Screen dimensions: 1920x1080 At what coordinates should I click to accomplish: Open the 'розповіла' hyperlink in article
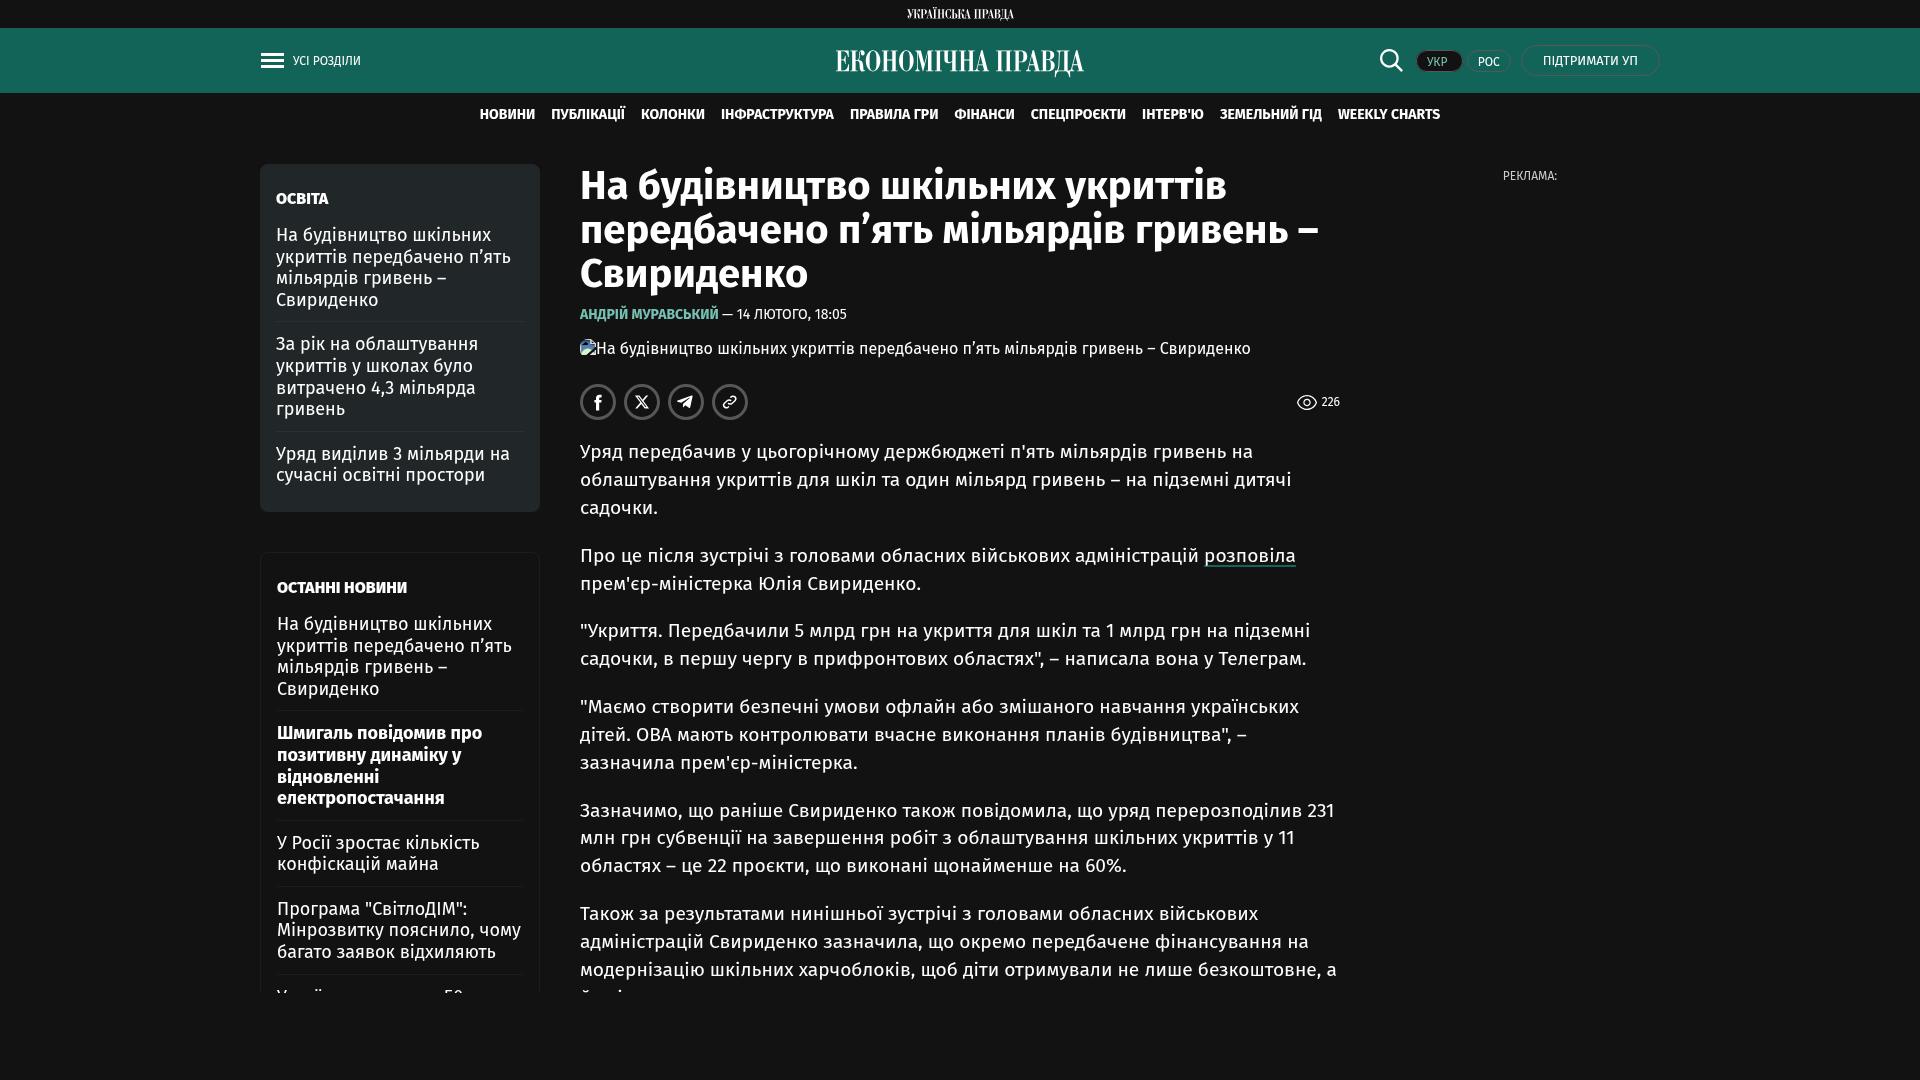pyautogui.click(x=1249, y=556)
